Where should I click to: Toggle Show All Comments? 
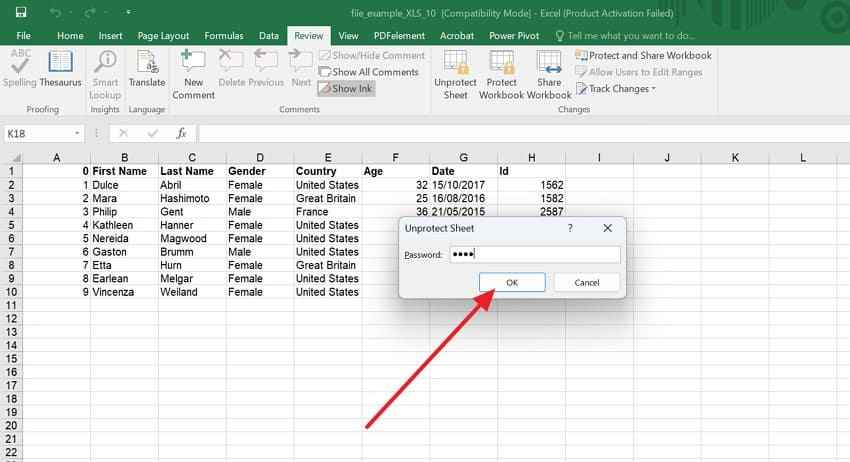click(369, 72)
